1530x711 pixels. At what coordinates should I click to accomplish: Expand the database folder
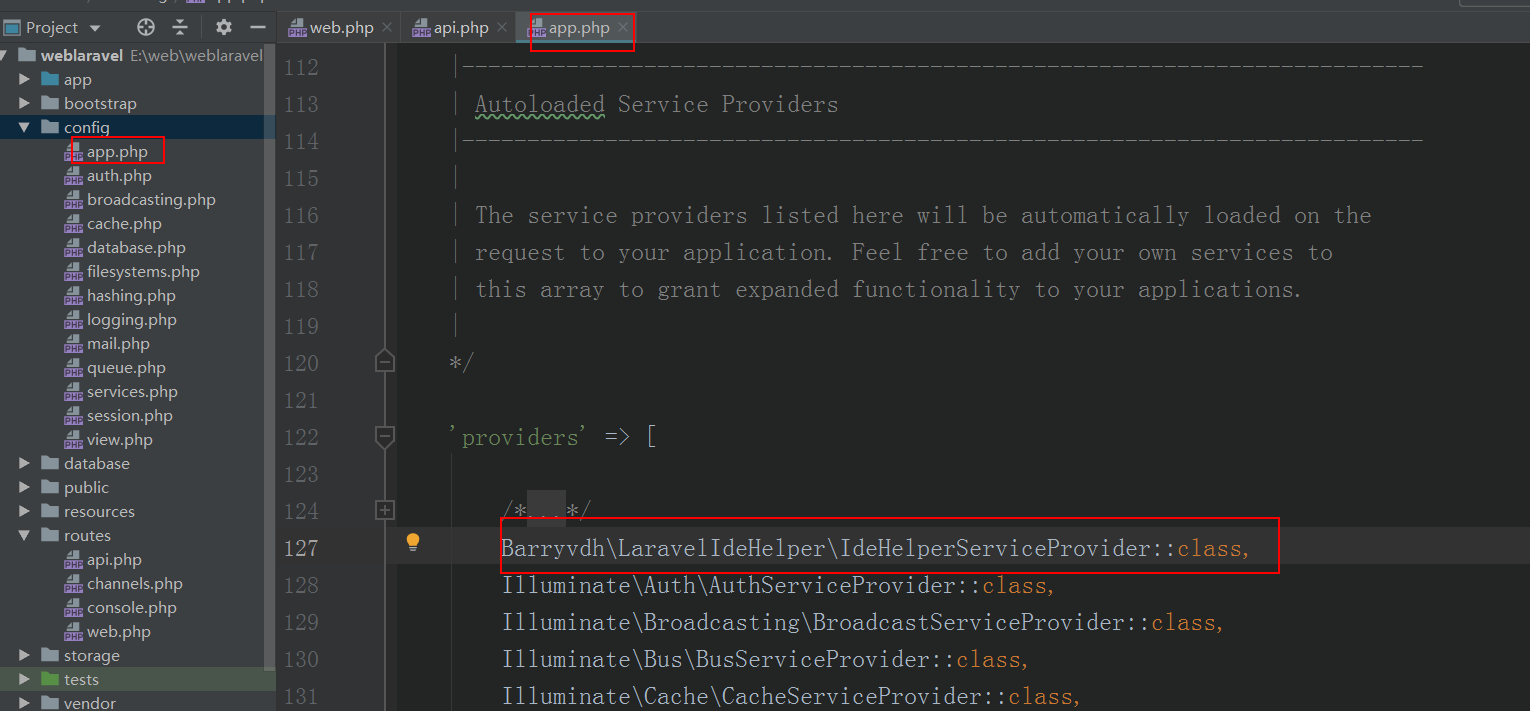coord(25,464)
